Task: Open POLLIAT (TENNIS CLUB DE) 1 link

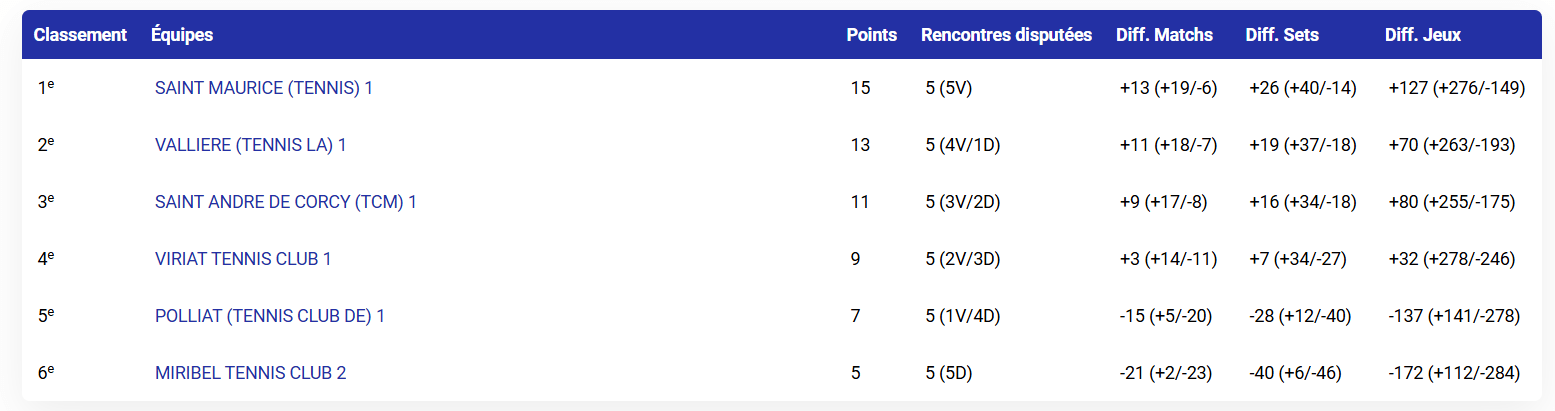Action: coord(269,316)
